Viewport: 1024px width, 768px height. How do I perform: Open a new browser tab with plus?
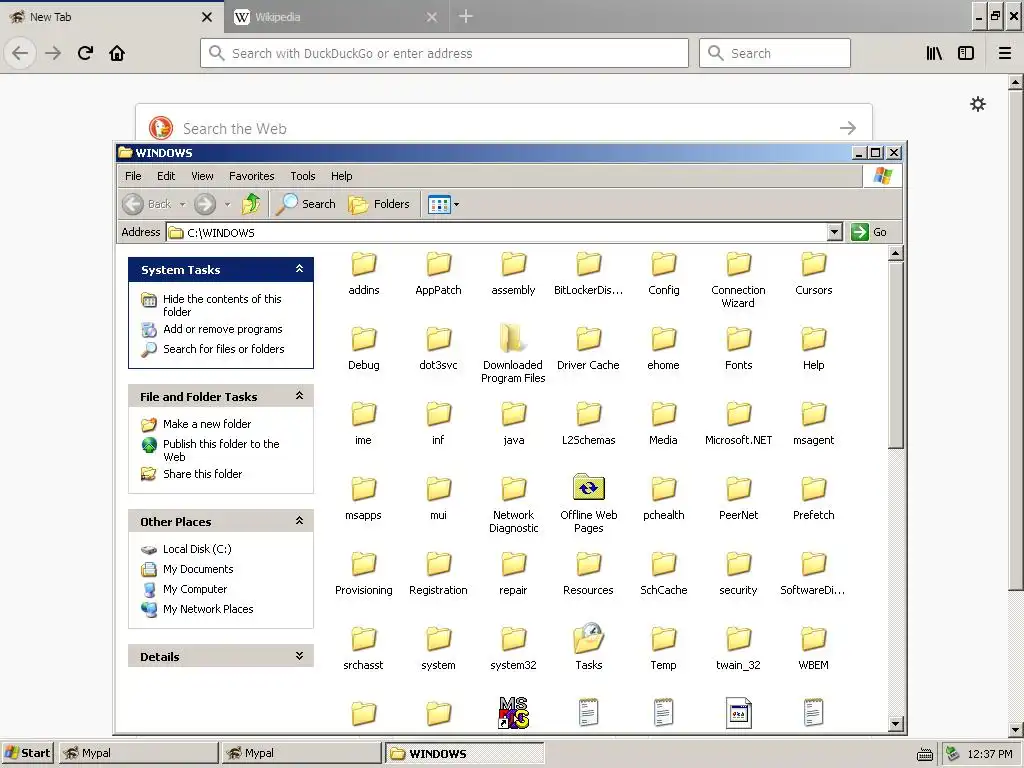pos(466,16)
